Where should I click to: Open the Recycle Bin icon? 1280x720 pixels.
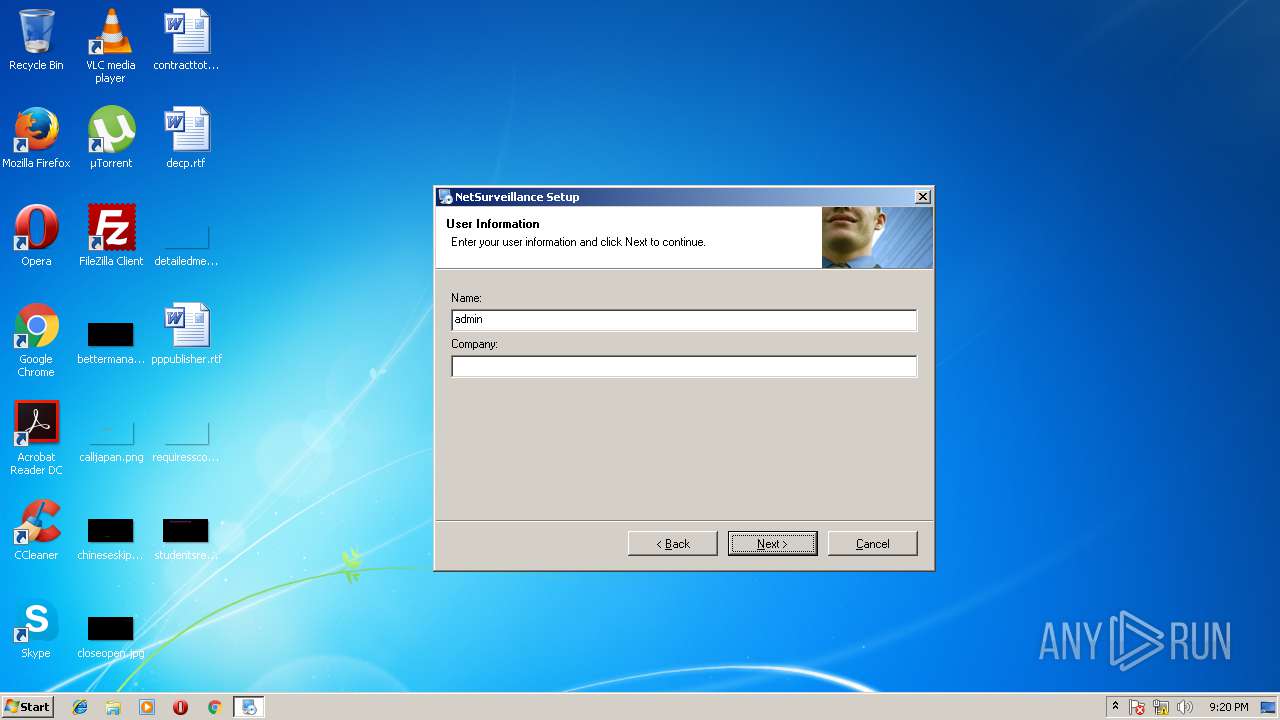click(36, 40)
